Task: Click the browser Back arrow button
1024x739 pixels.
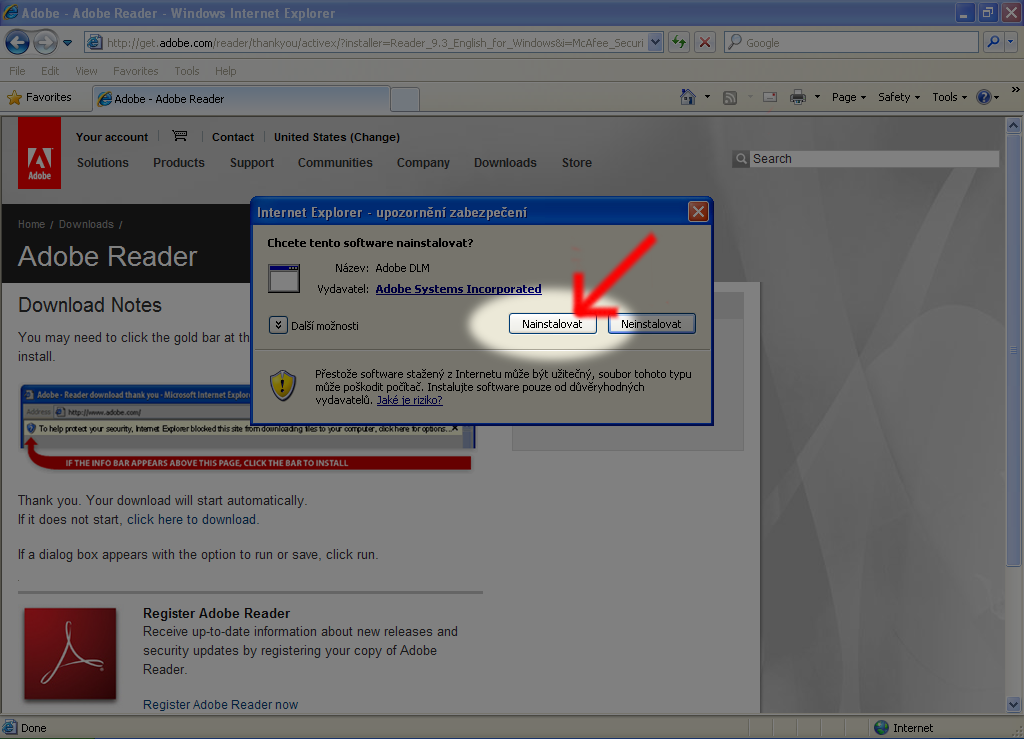Action: 18,43
